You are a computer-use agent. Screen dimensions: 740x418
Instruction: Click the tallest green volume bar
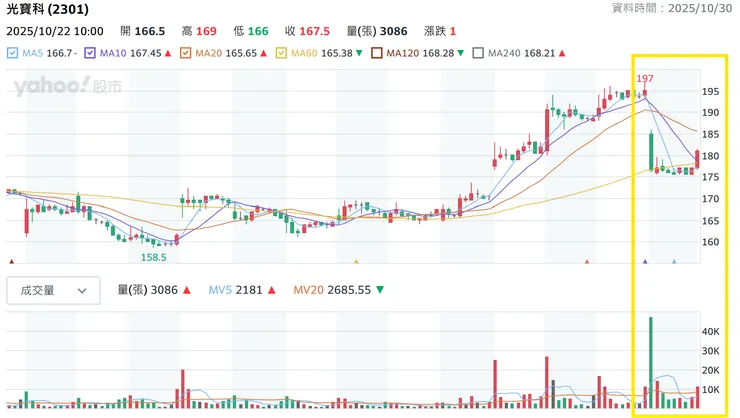click(x=651, y=362)
